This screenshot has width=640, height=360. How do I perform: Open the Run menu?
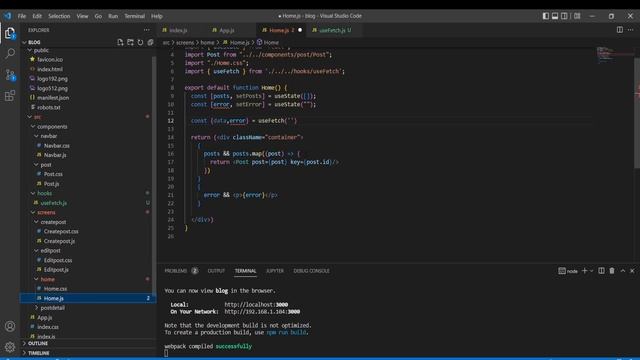pos(113,16)
